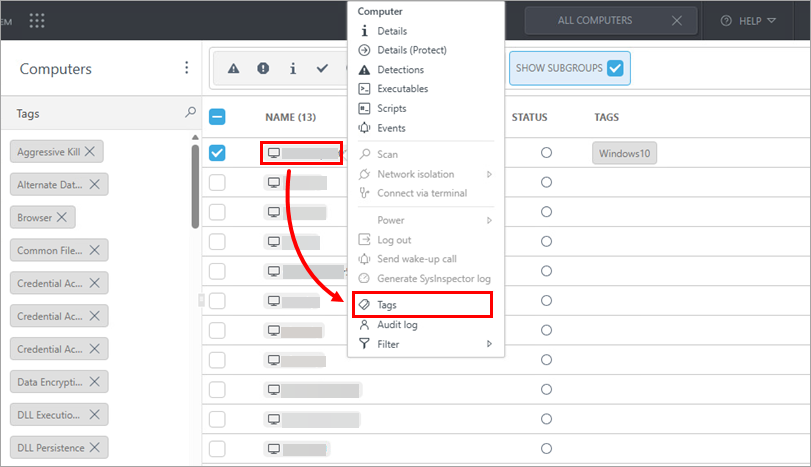Clear the All Computers selection
Image resolution: width=811 pixels, height=467 pixels.
(677, 20)
